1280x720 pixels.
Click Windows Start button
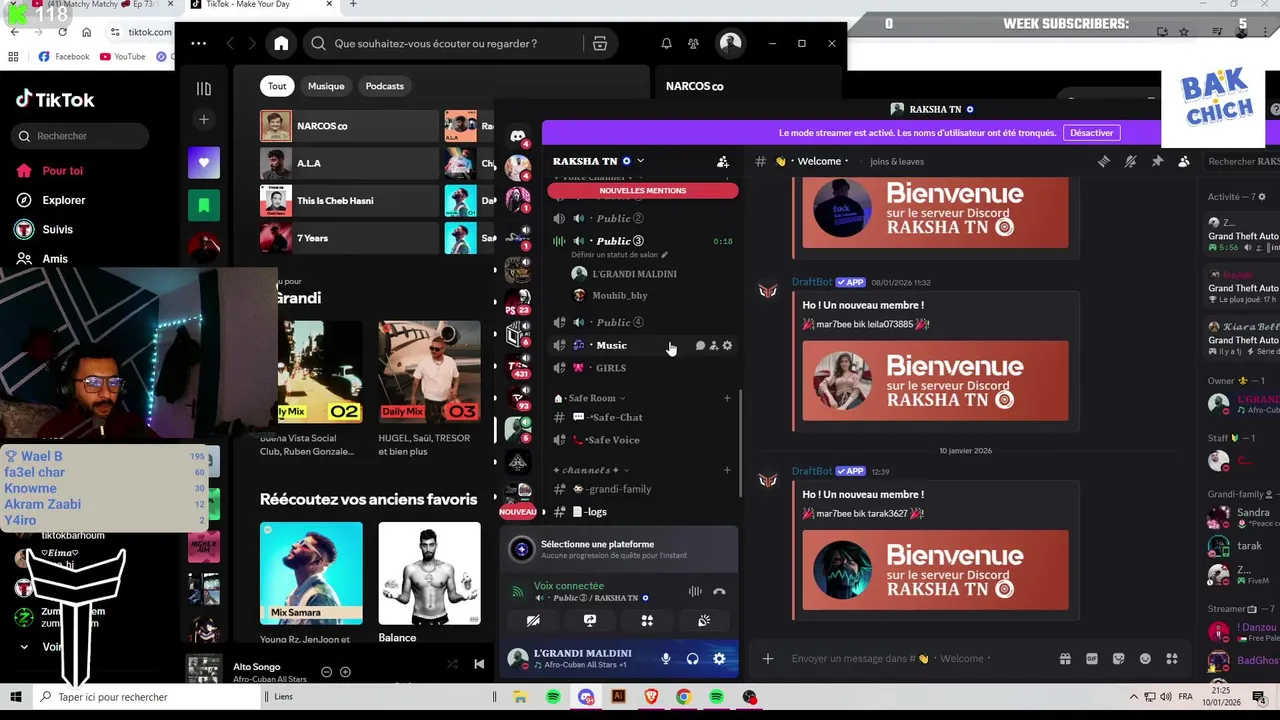16,697
